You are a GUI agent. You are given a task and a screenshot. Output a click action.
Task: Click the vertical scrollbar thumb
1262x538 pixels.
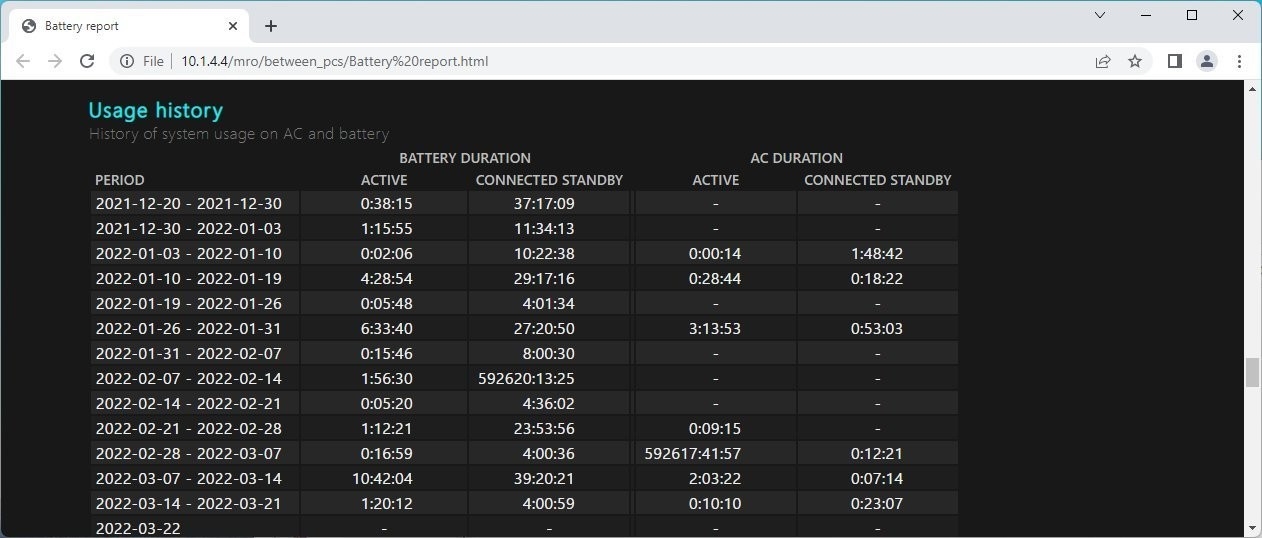point(1252,372)
